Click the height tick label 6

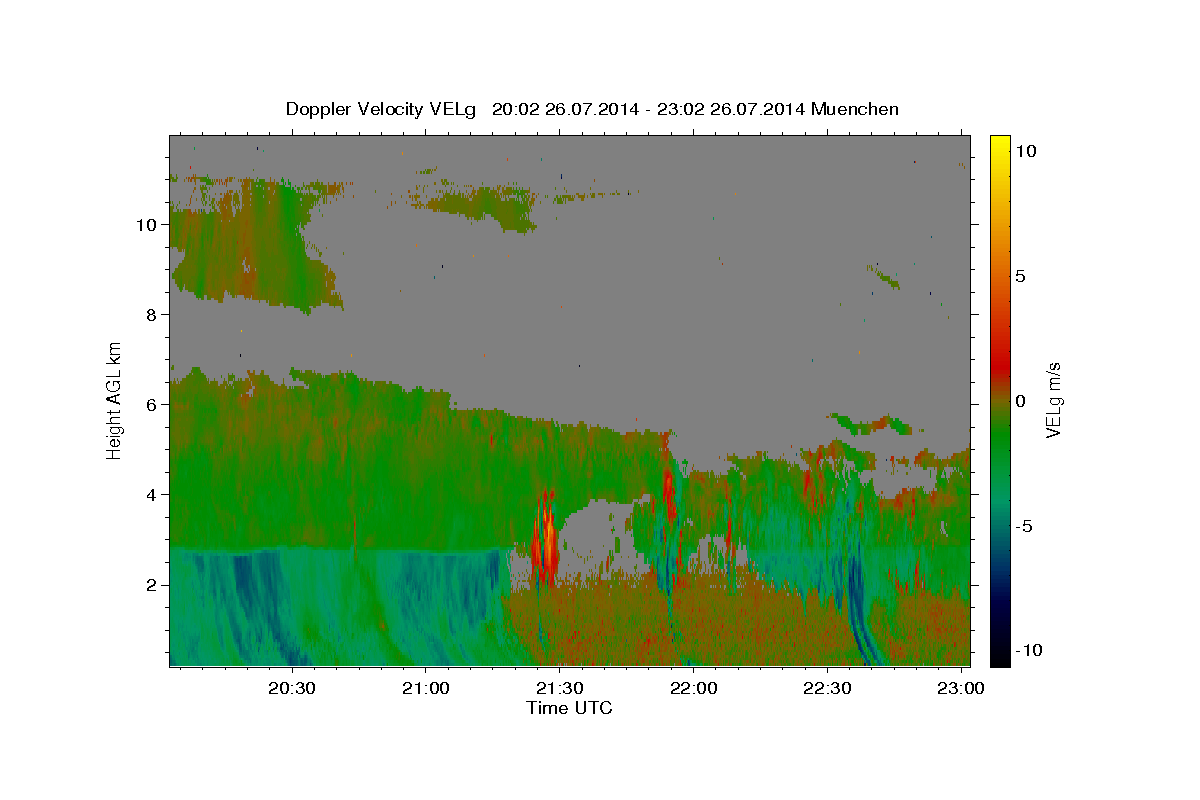tap(151, 405)
